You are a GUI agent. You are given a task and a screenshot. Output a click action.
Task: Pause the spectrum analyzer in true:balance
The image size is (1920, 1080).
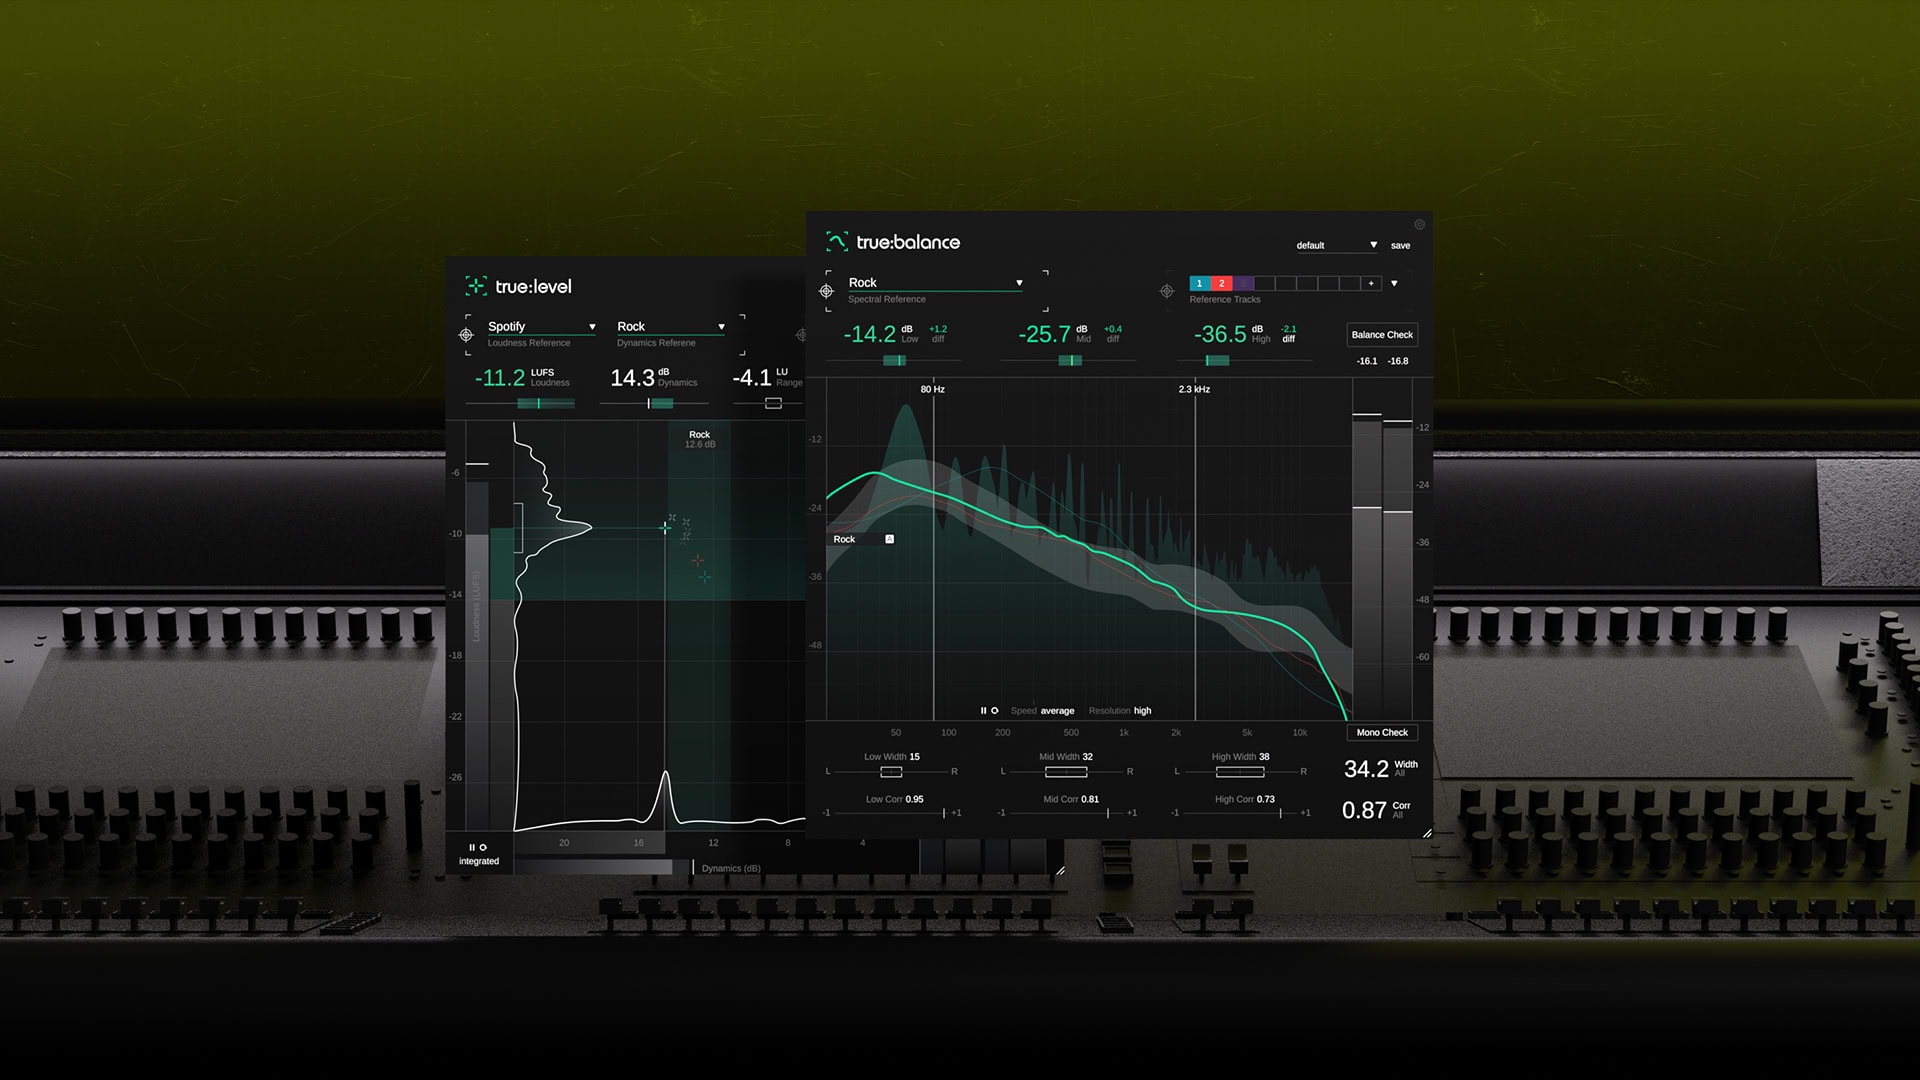pyautogui.click(x=984, y=710)
